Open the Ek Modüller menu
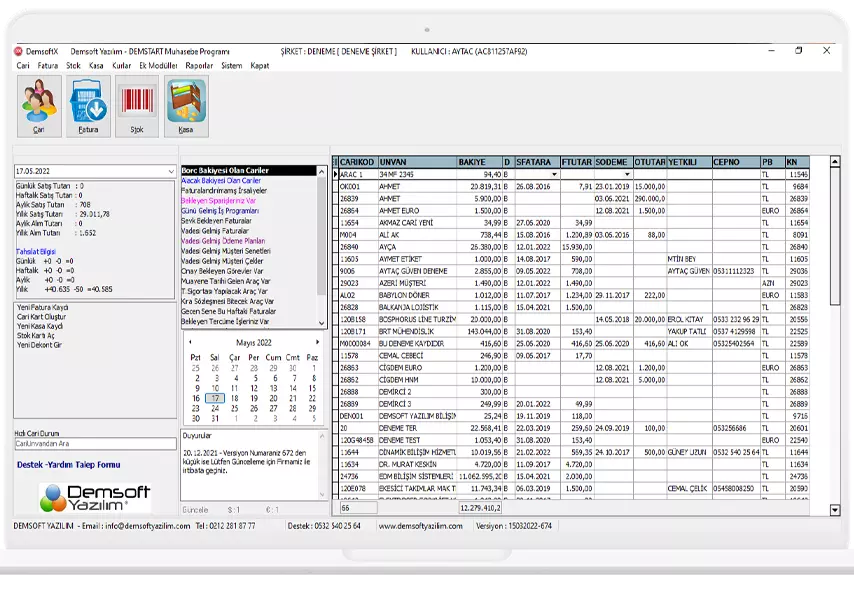This screenshot has width=854, height=591. (x=158, y=65)
